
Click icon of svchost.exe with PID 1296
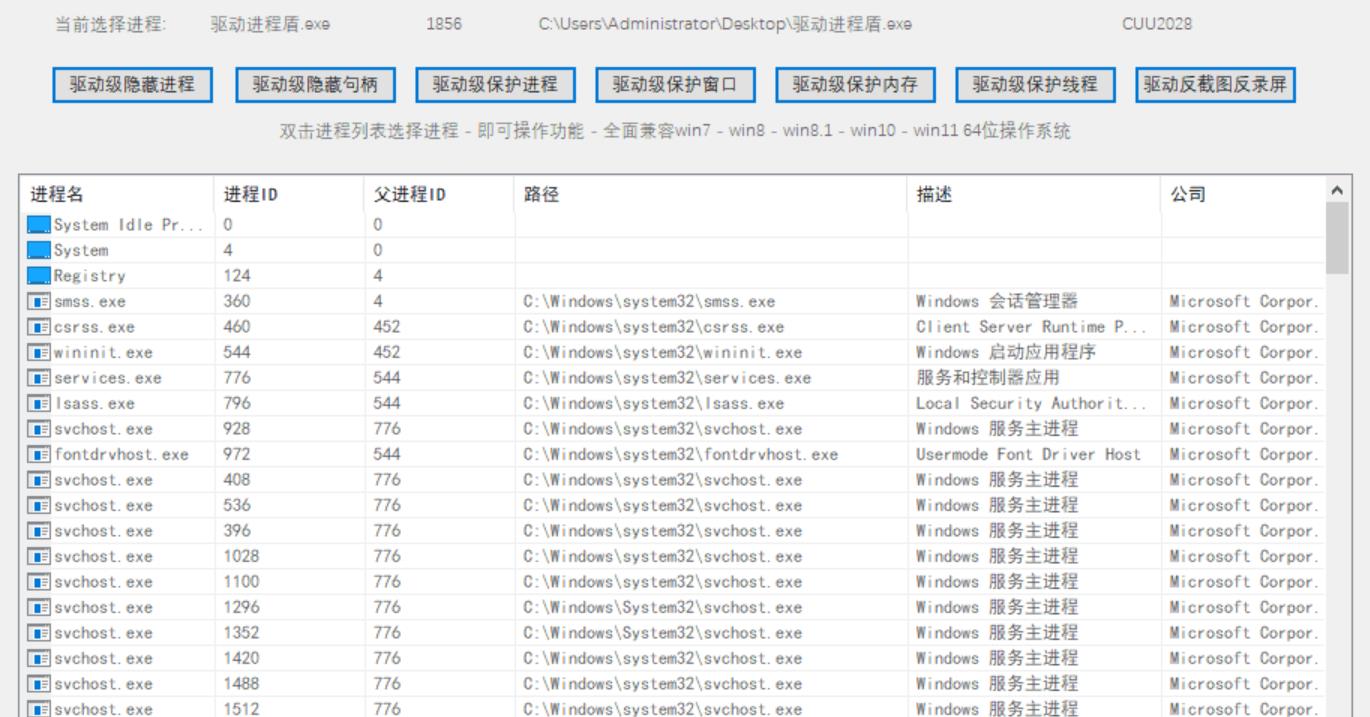pos(39,608)
